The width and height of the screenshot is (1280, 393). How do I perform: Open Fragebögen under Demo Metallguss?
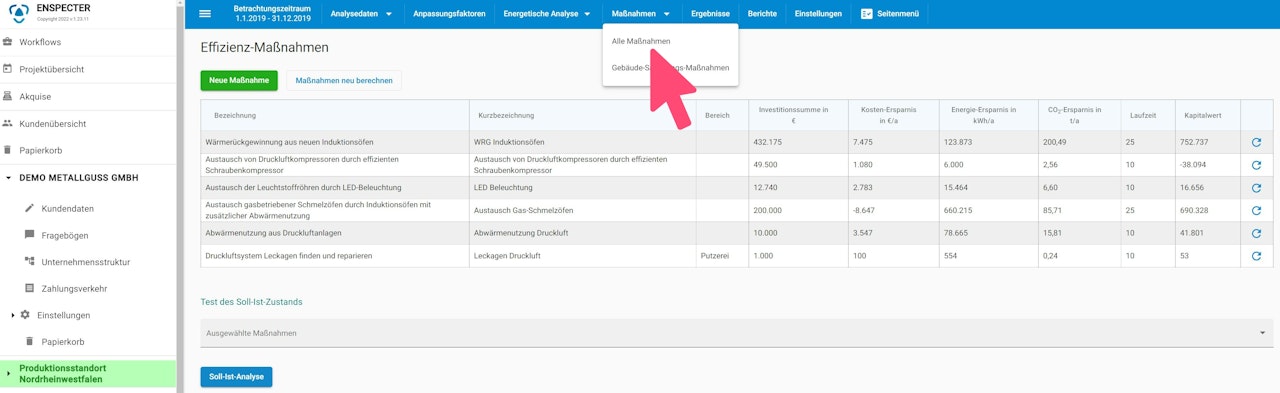pyautogui.click(x=64, y=235)
